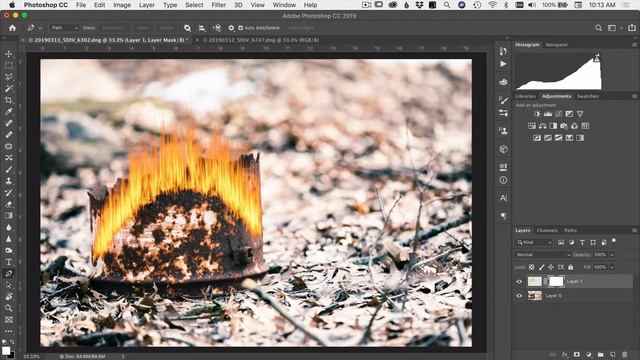This screenshot has width=640, height=360.
Task: Hide Layer 1 visibility eye
Action: pyautogui.click(x=519, y=281)
